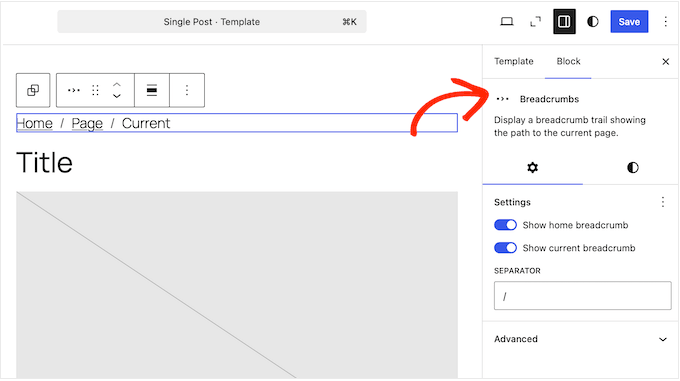Image resolution: width=680 pixels, height=381 pixels.
Task: Select the Title heading block
Action: click(45, 163)
